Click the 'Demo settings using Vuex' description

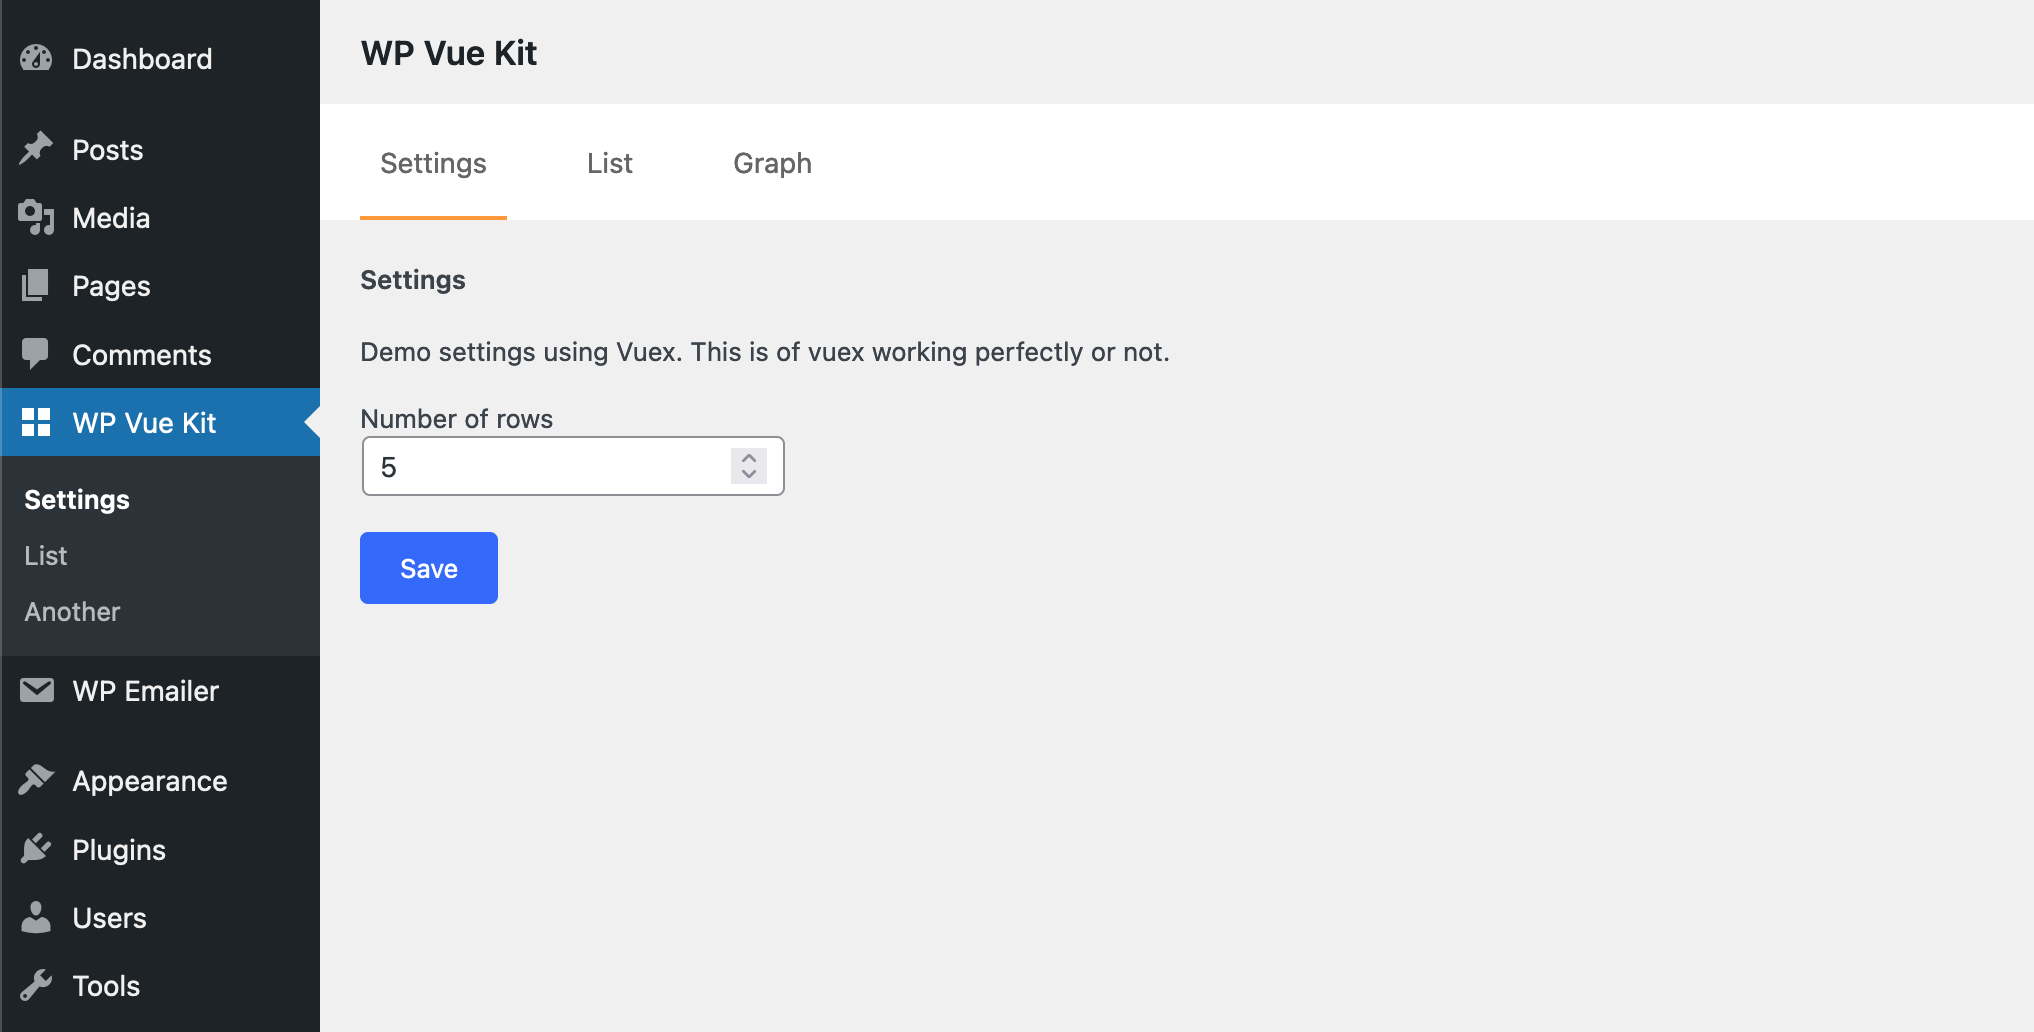coord(765,352)
